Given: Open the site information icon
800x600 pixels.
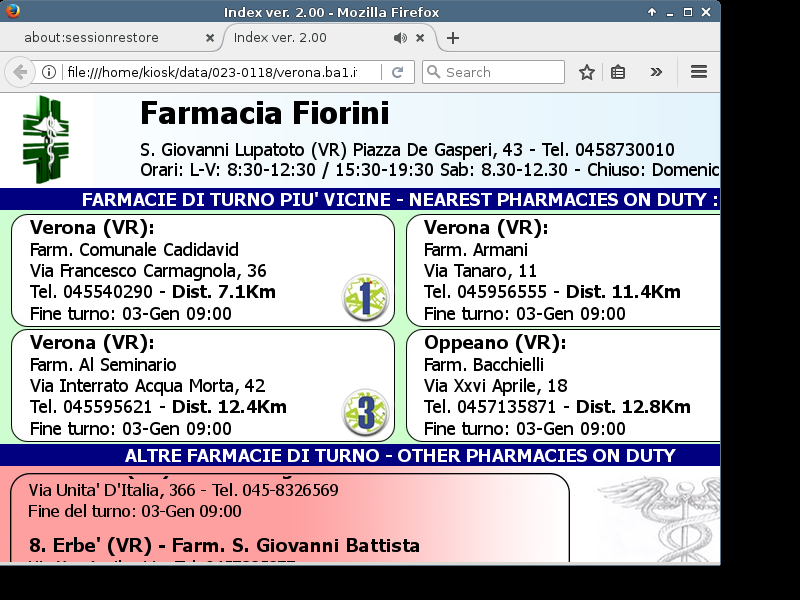Looking at the screenshot, I should pos(49,72).
